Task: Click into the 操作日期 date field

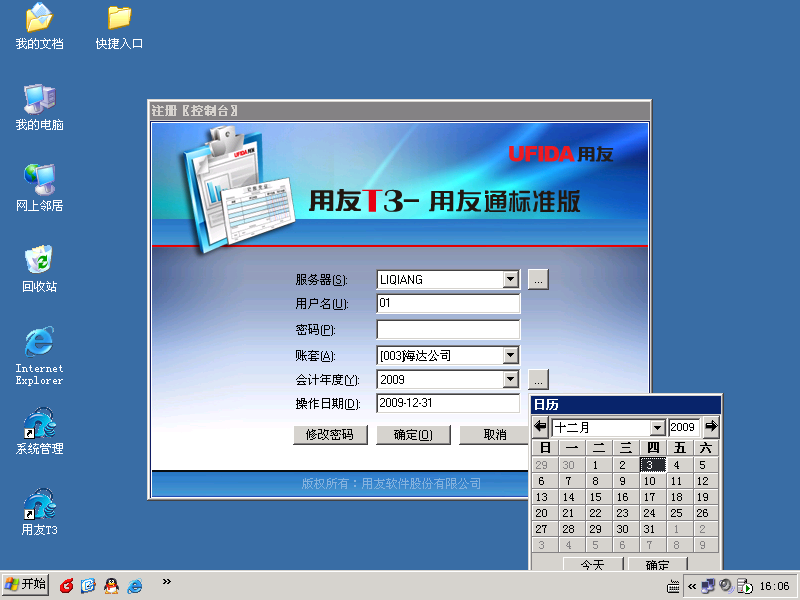Action: pyautogui.click(x=448, y=403)
